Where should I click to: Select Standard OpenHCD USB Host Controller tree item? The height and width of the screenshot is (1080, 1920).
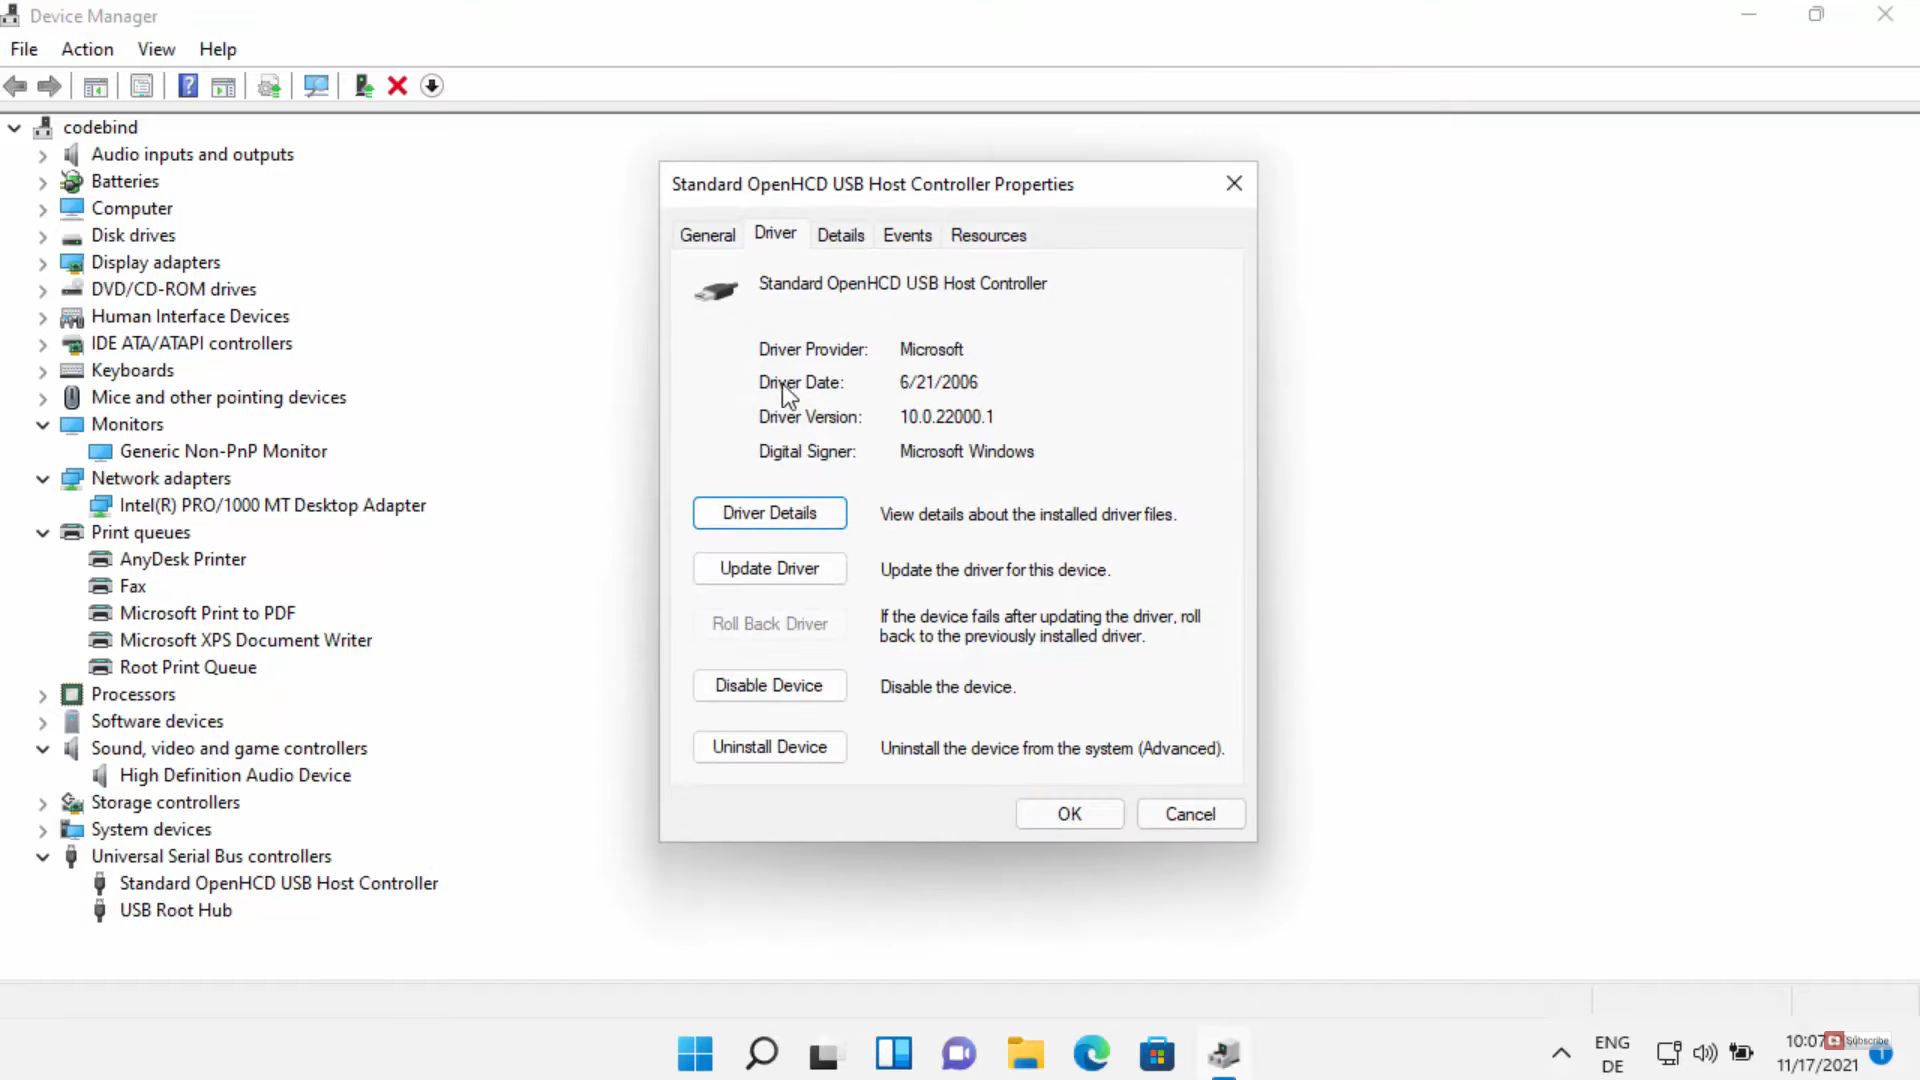(x=278, y=883)
